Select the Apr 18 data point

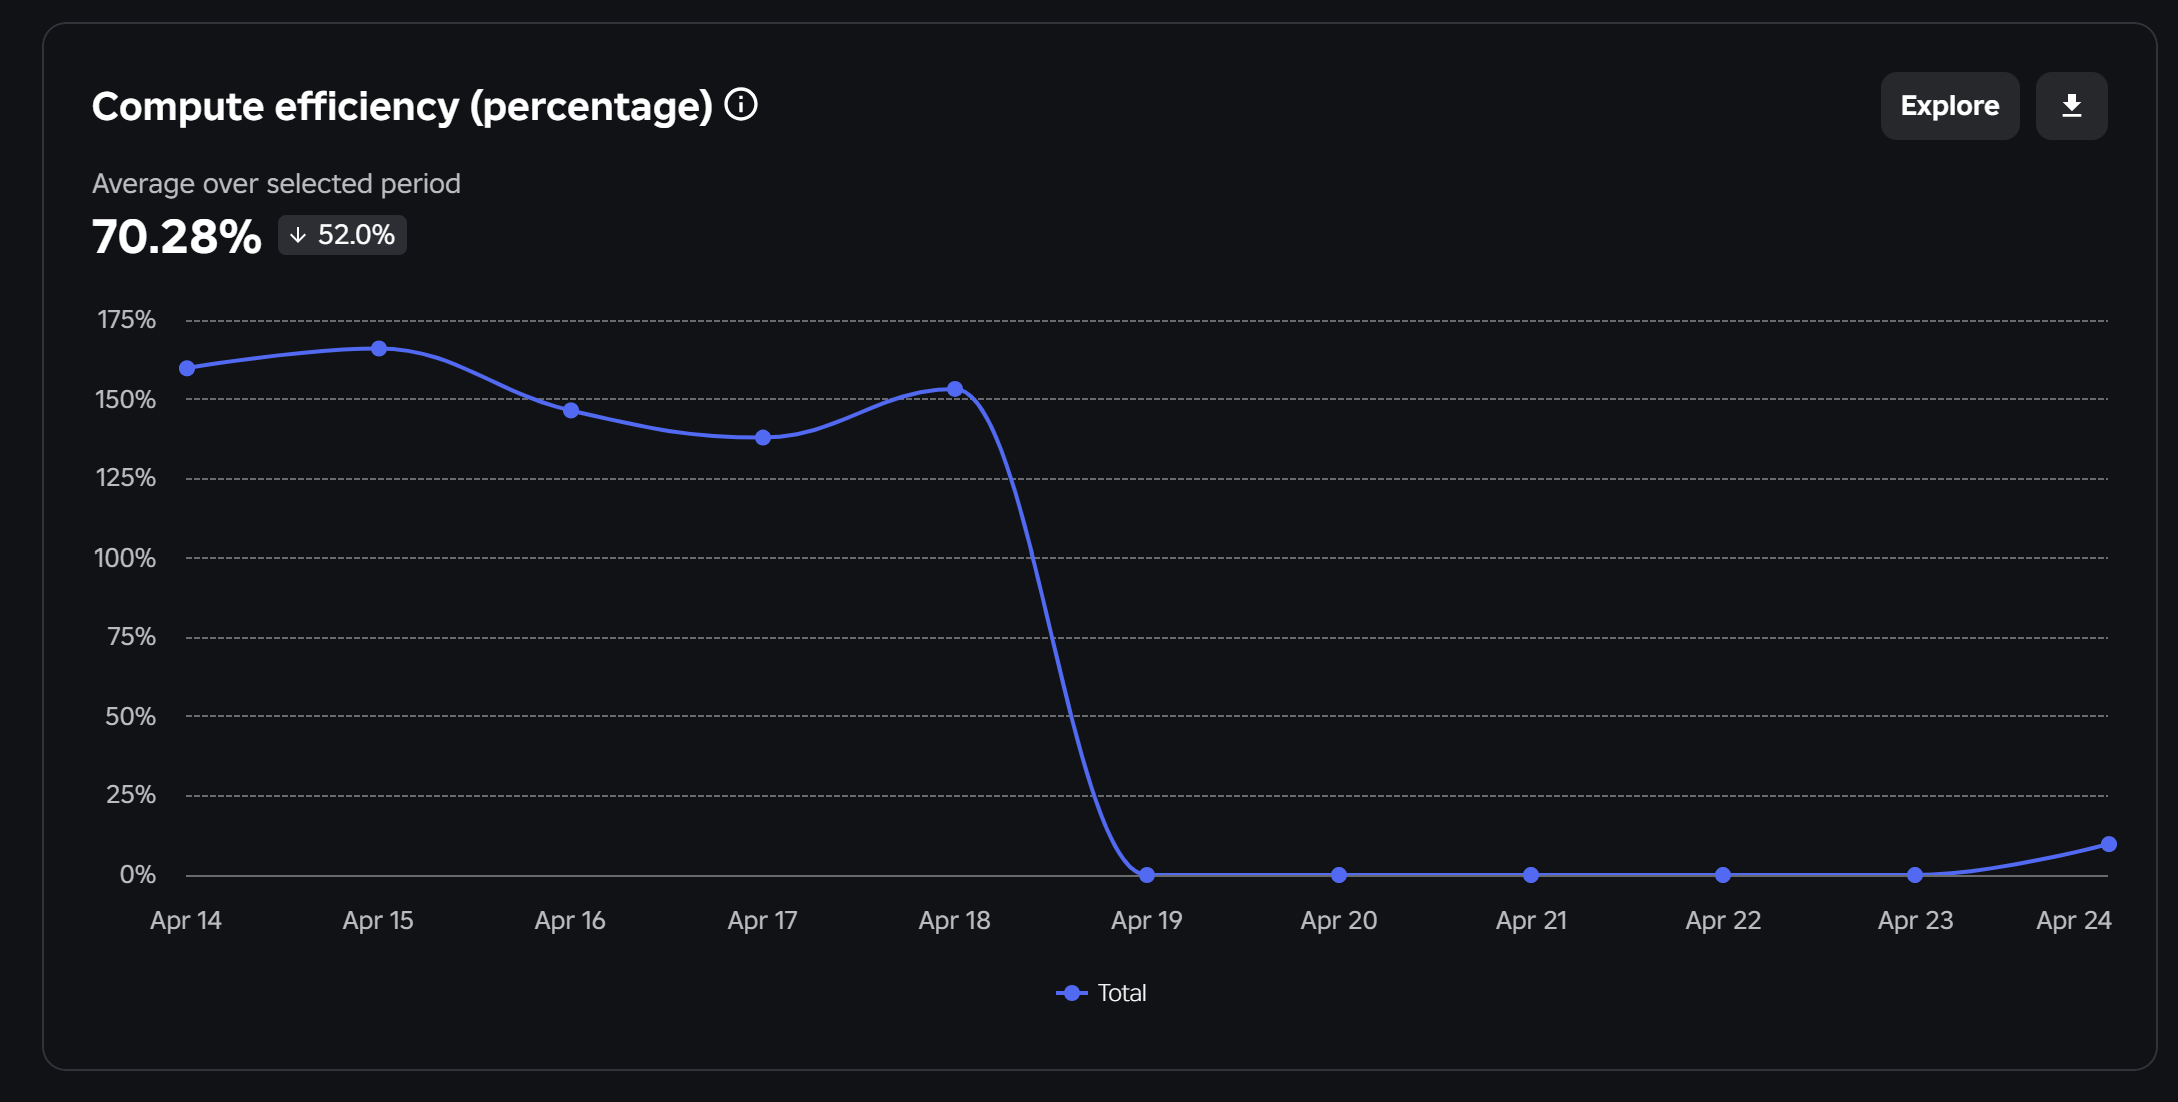click(955, 389)
